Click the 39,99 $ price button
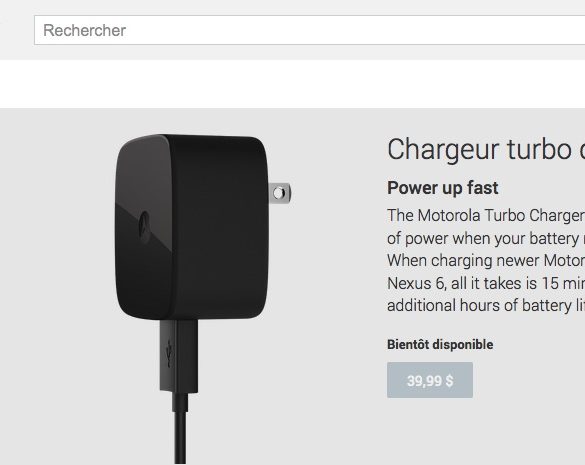This screenshot has width=585, height=465. pos(430,380)
